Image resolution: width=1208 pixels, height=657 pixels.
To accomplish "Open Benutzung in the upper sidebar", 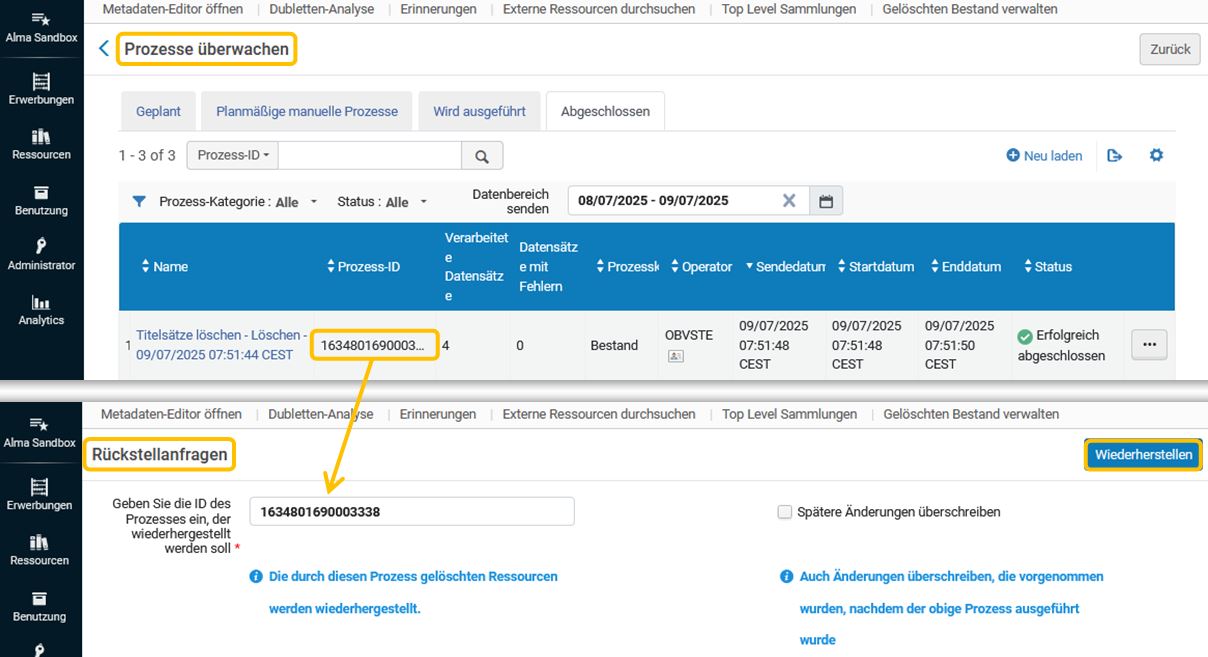I will (x=41, y=200).
